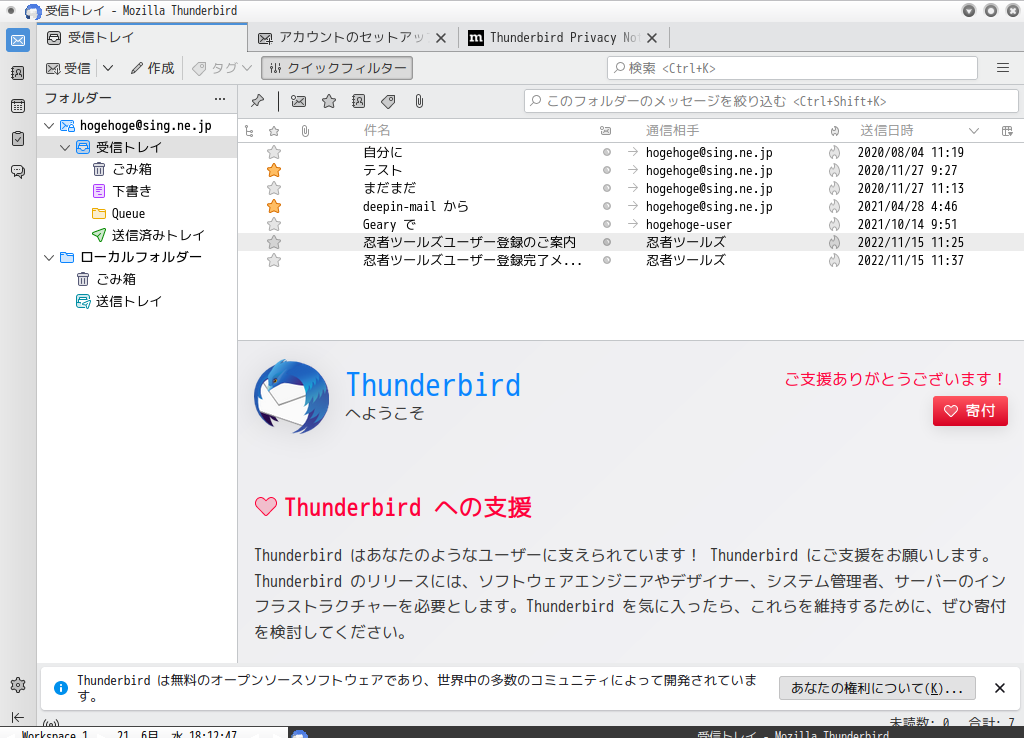Screen dimensions: 1024x738
Task: Toggle the Quick Filter (クイックフィルター) button
Action: (x=337, y=68)
